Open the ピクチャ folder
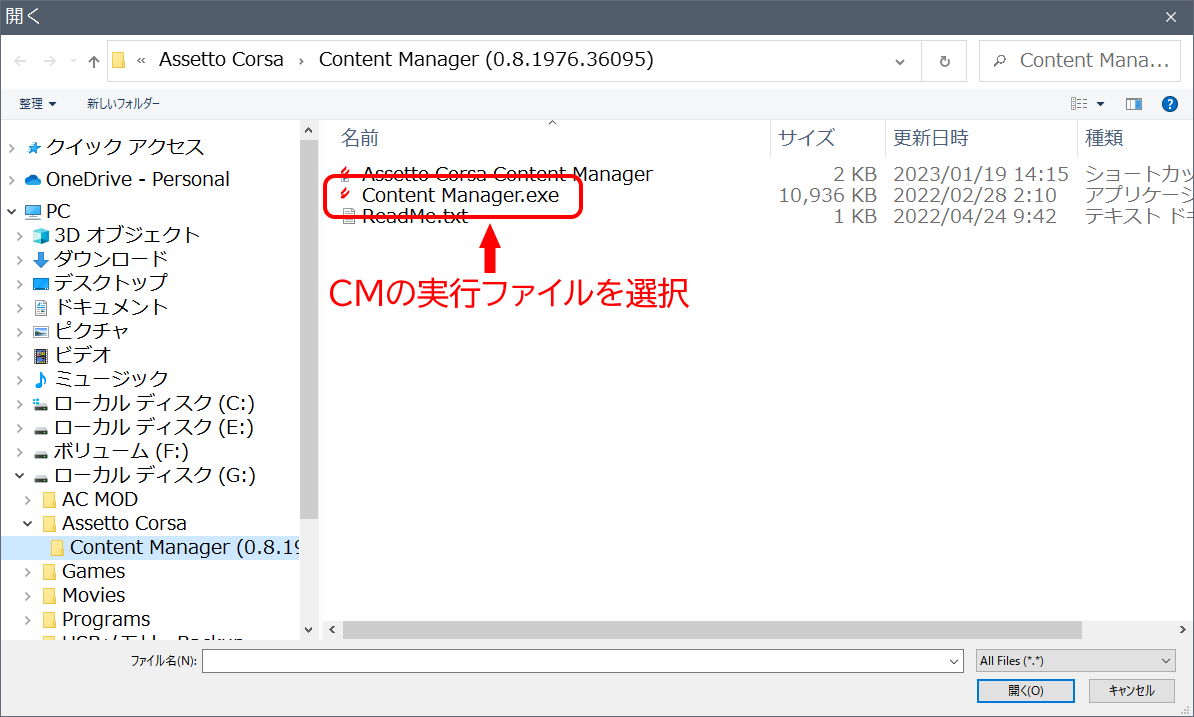Screen dimensions: 1194x717 (91, 330)
